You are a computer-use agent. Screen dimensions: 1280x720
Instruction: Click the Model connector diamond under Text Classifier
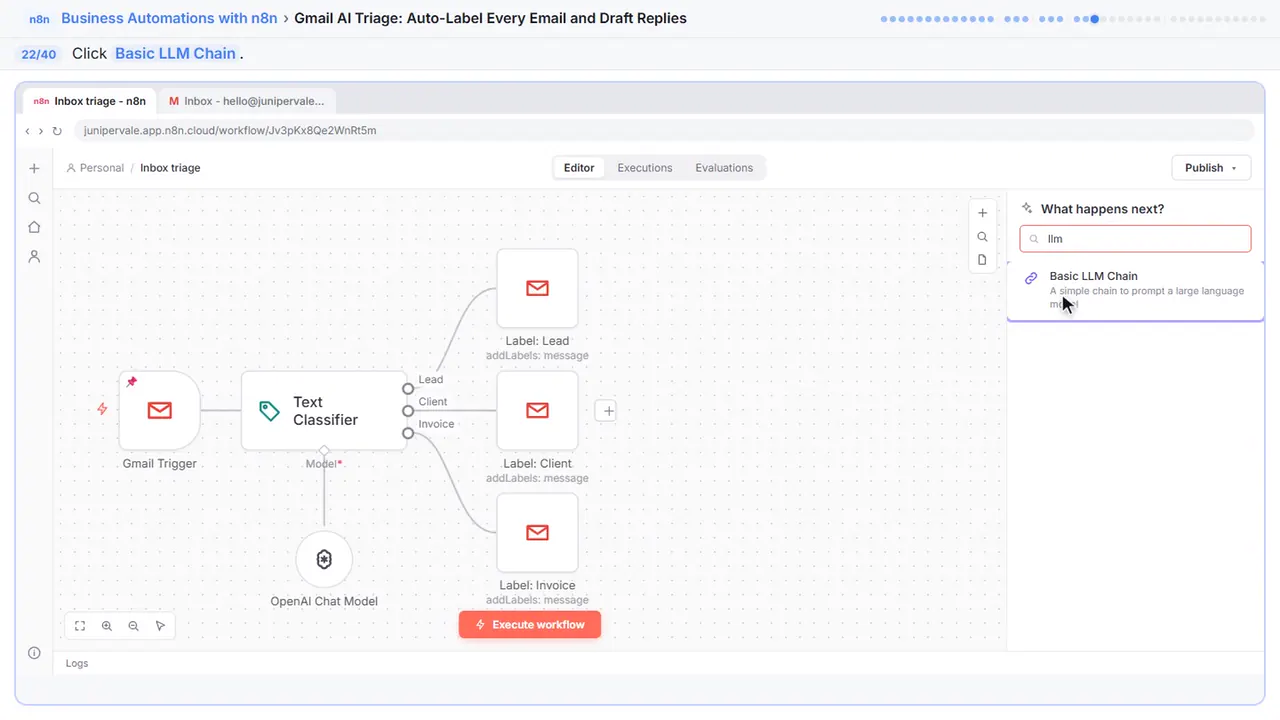click(x=324, y=450)
